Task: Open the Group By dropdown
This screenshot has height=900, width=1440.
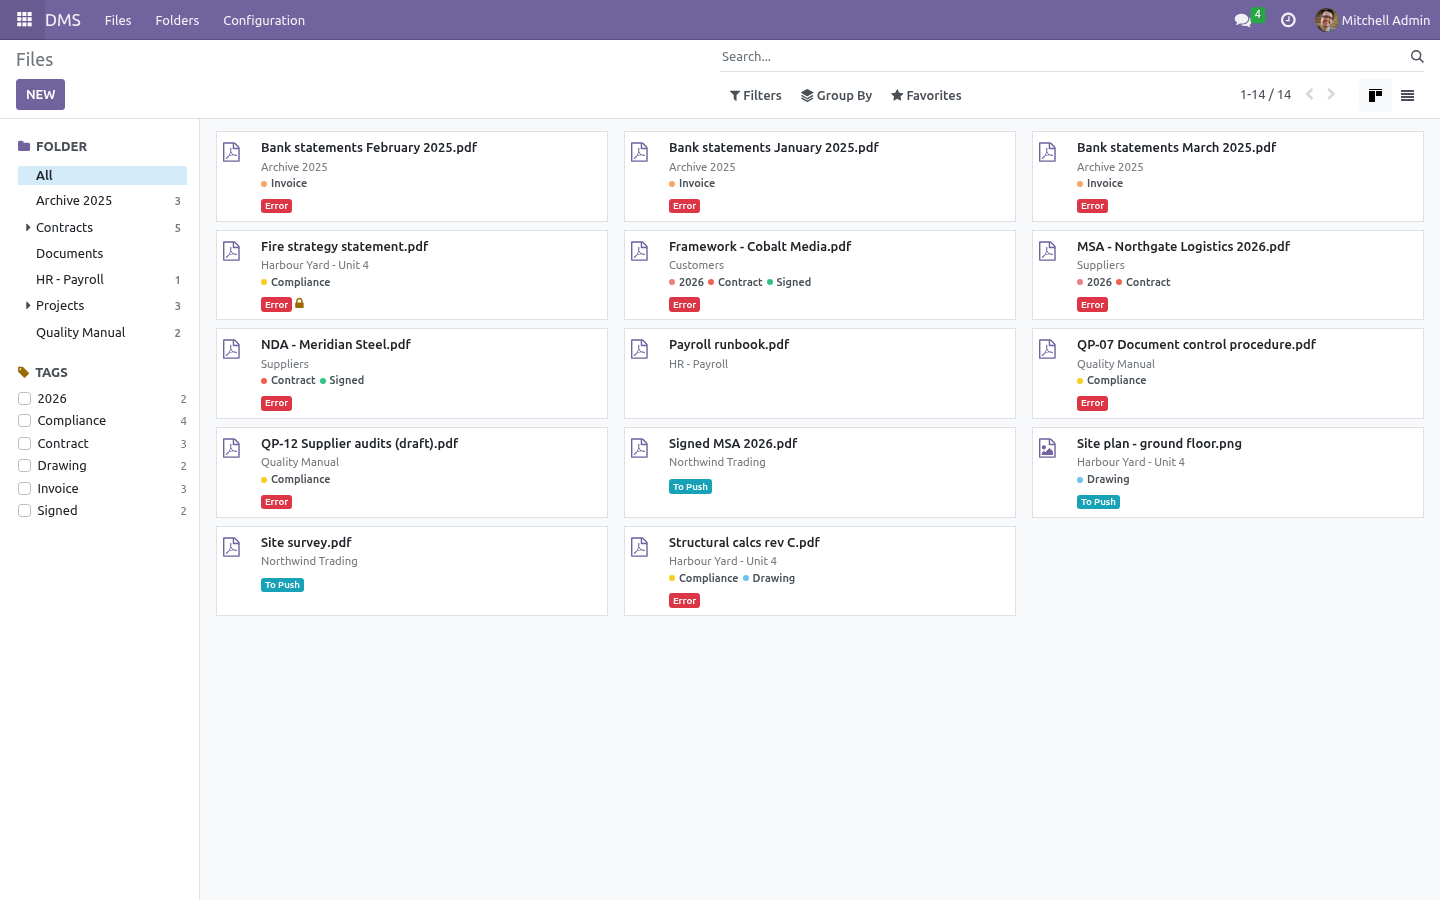Action: pos(837,96)
